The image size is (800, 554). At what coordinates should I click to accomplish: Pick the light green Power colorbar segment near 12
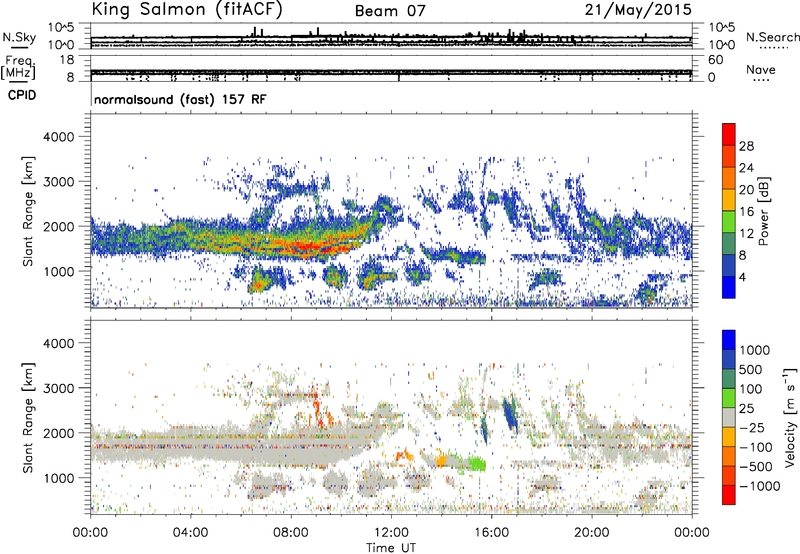tap(729, 222)
